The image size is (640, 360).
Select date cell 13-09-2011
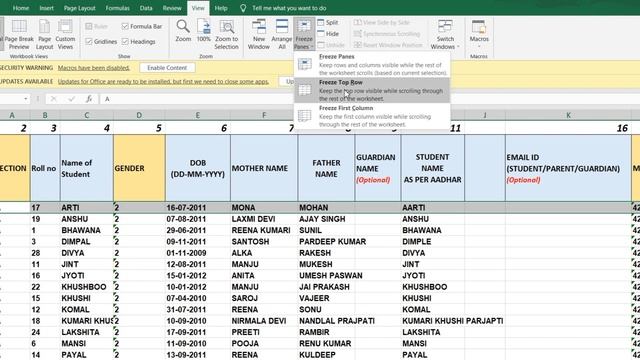(x=198, y=355)
